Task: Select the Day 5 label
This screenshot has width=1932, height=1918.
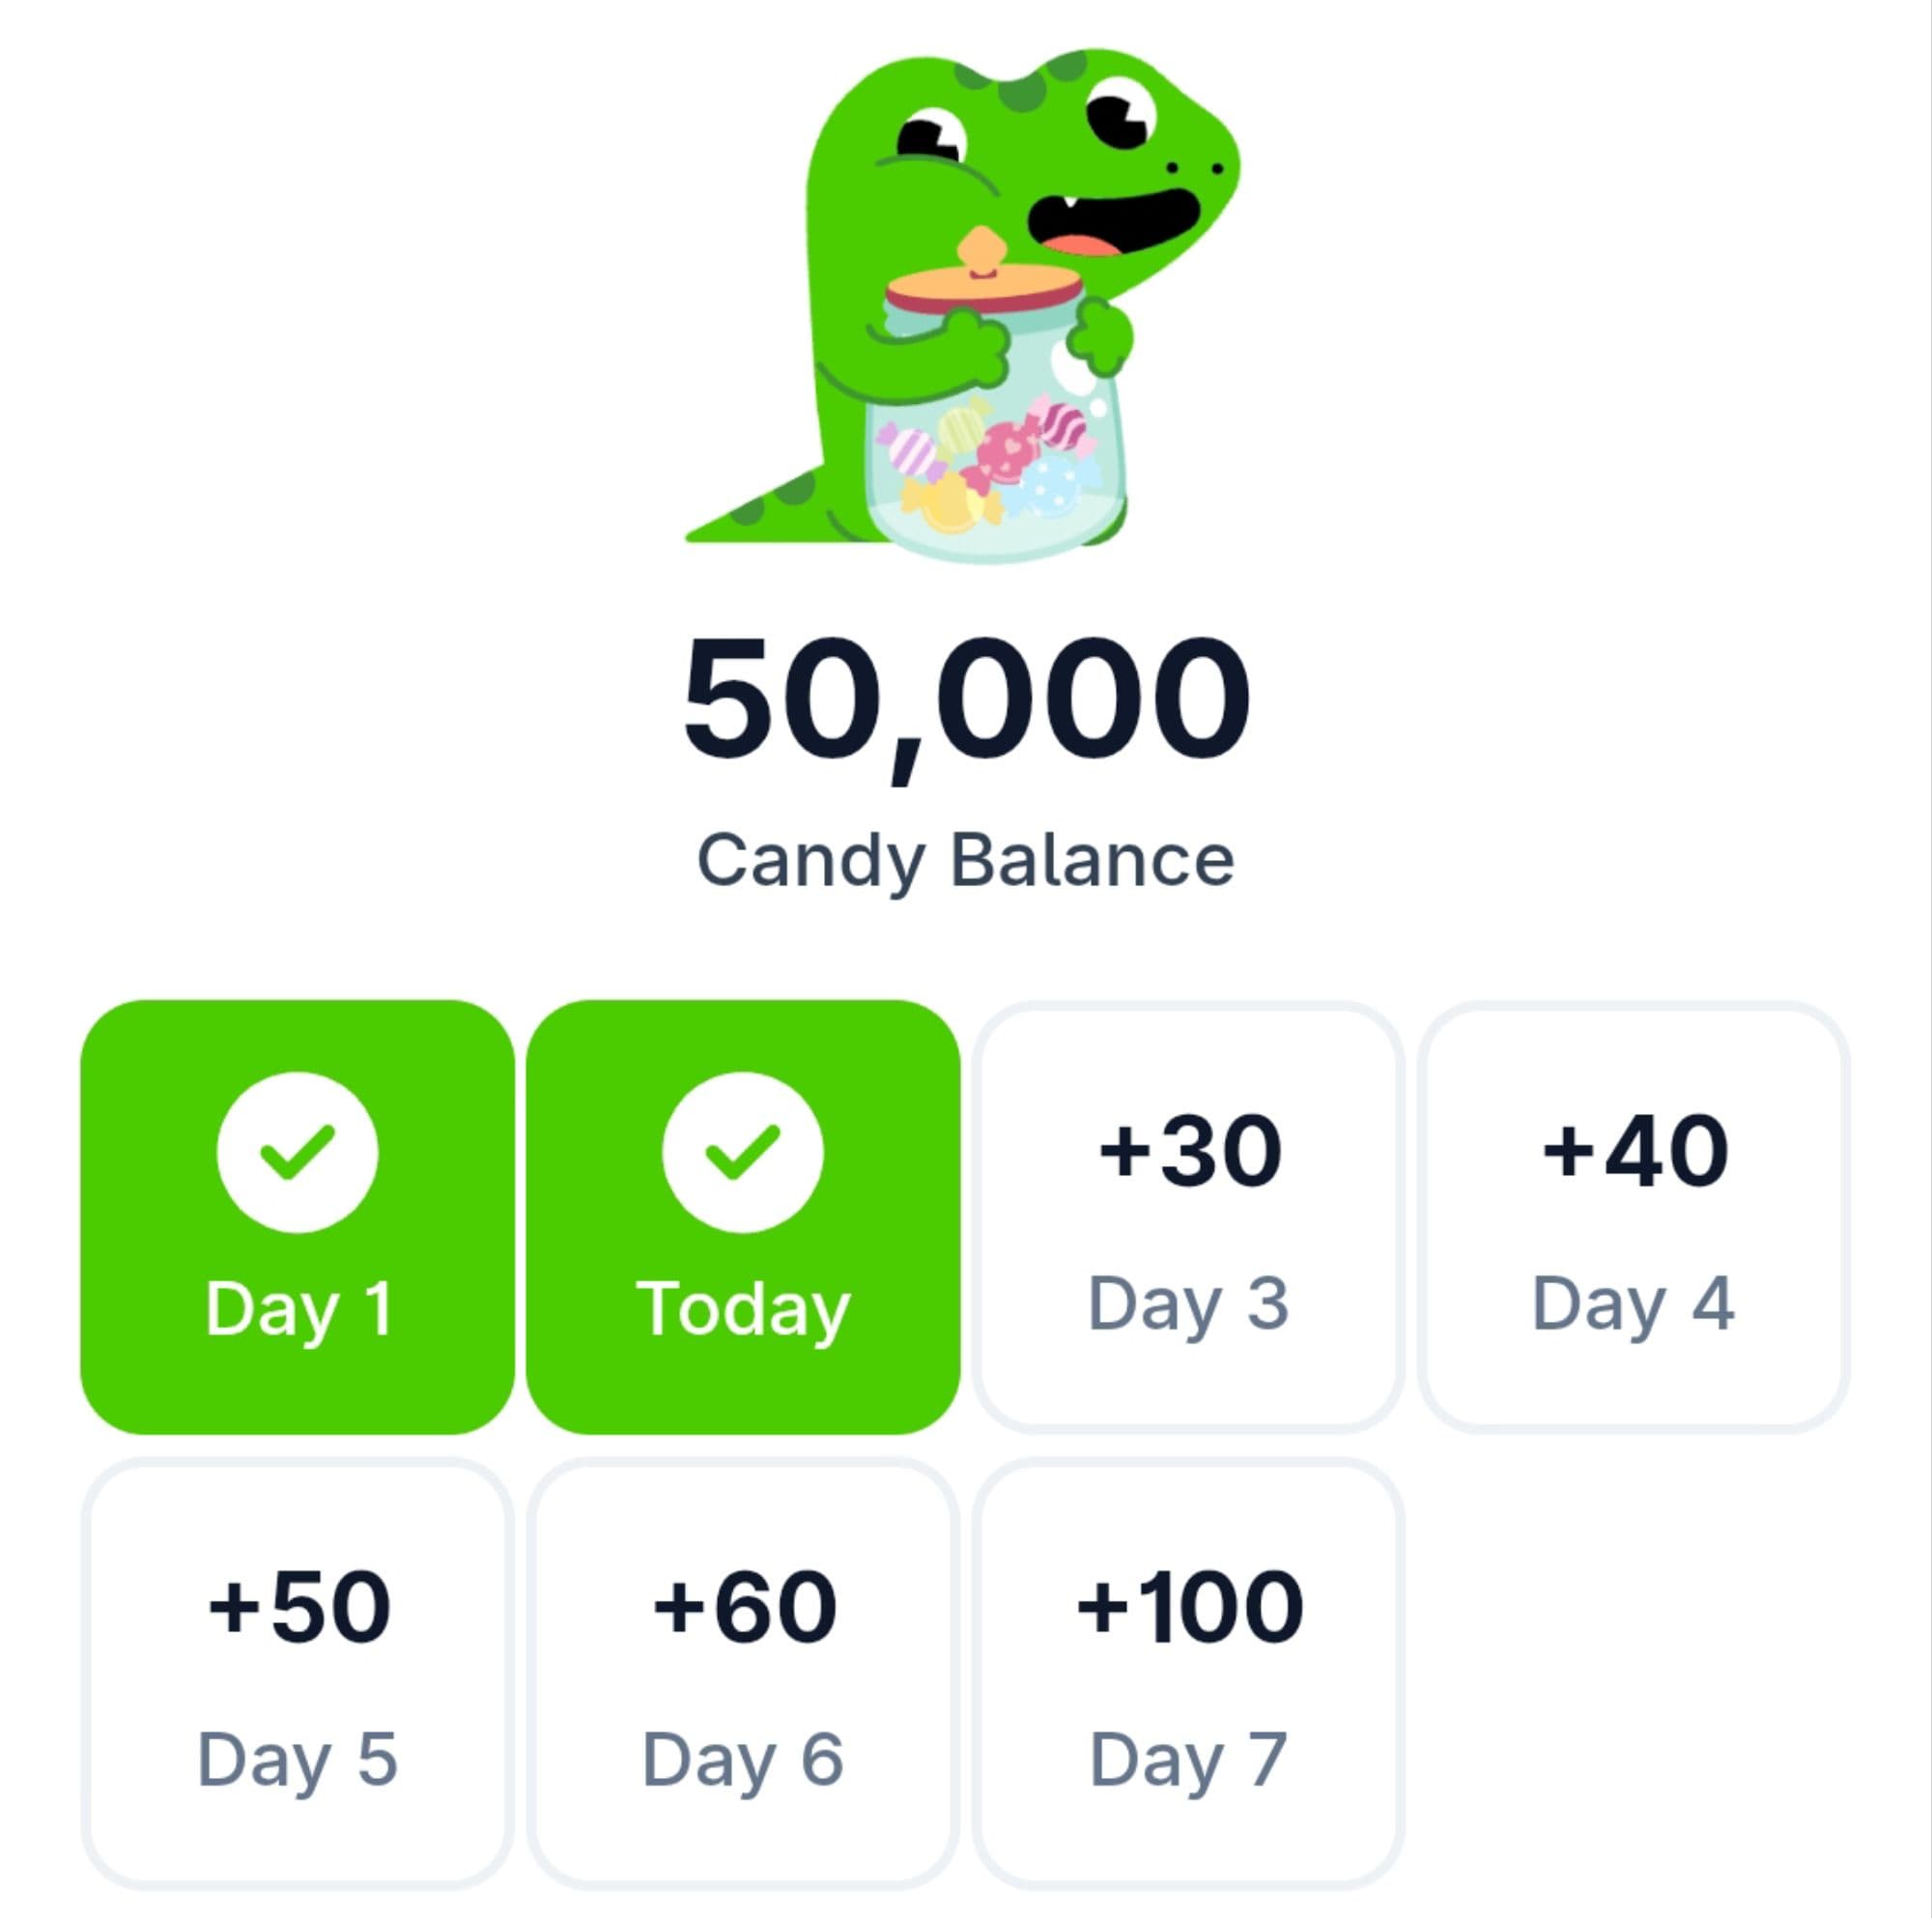Action: [298, 1760]
